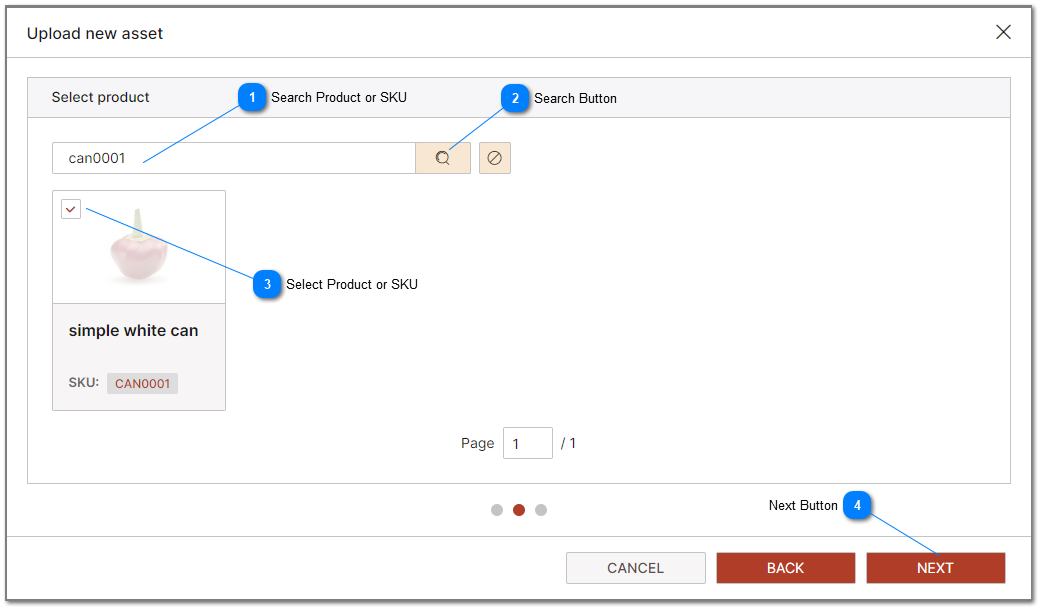Click the CAN0001 SKU tag
The height and width of the screenshot is (610, 1041).
[142, 383]
